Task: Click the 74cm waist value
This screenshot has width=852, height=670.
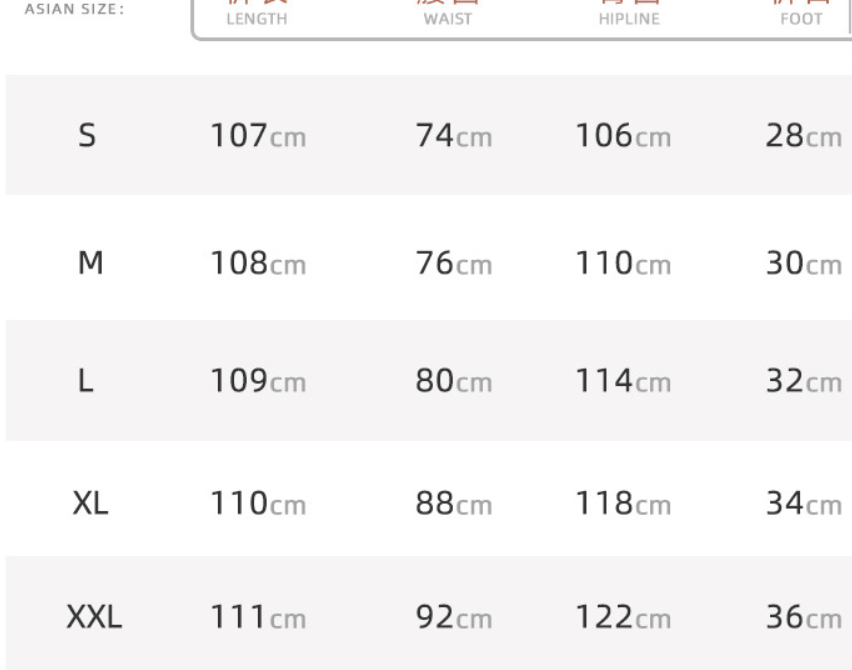Action: 454,135
